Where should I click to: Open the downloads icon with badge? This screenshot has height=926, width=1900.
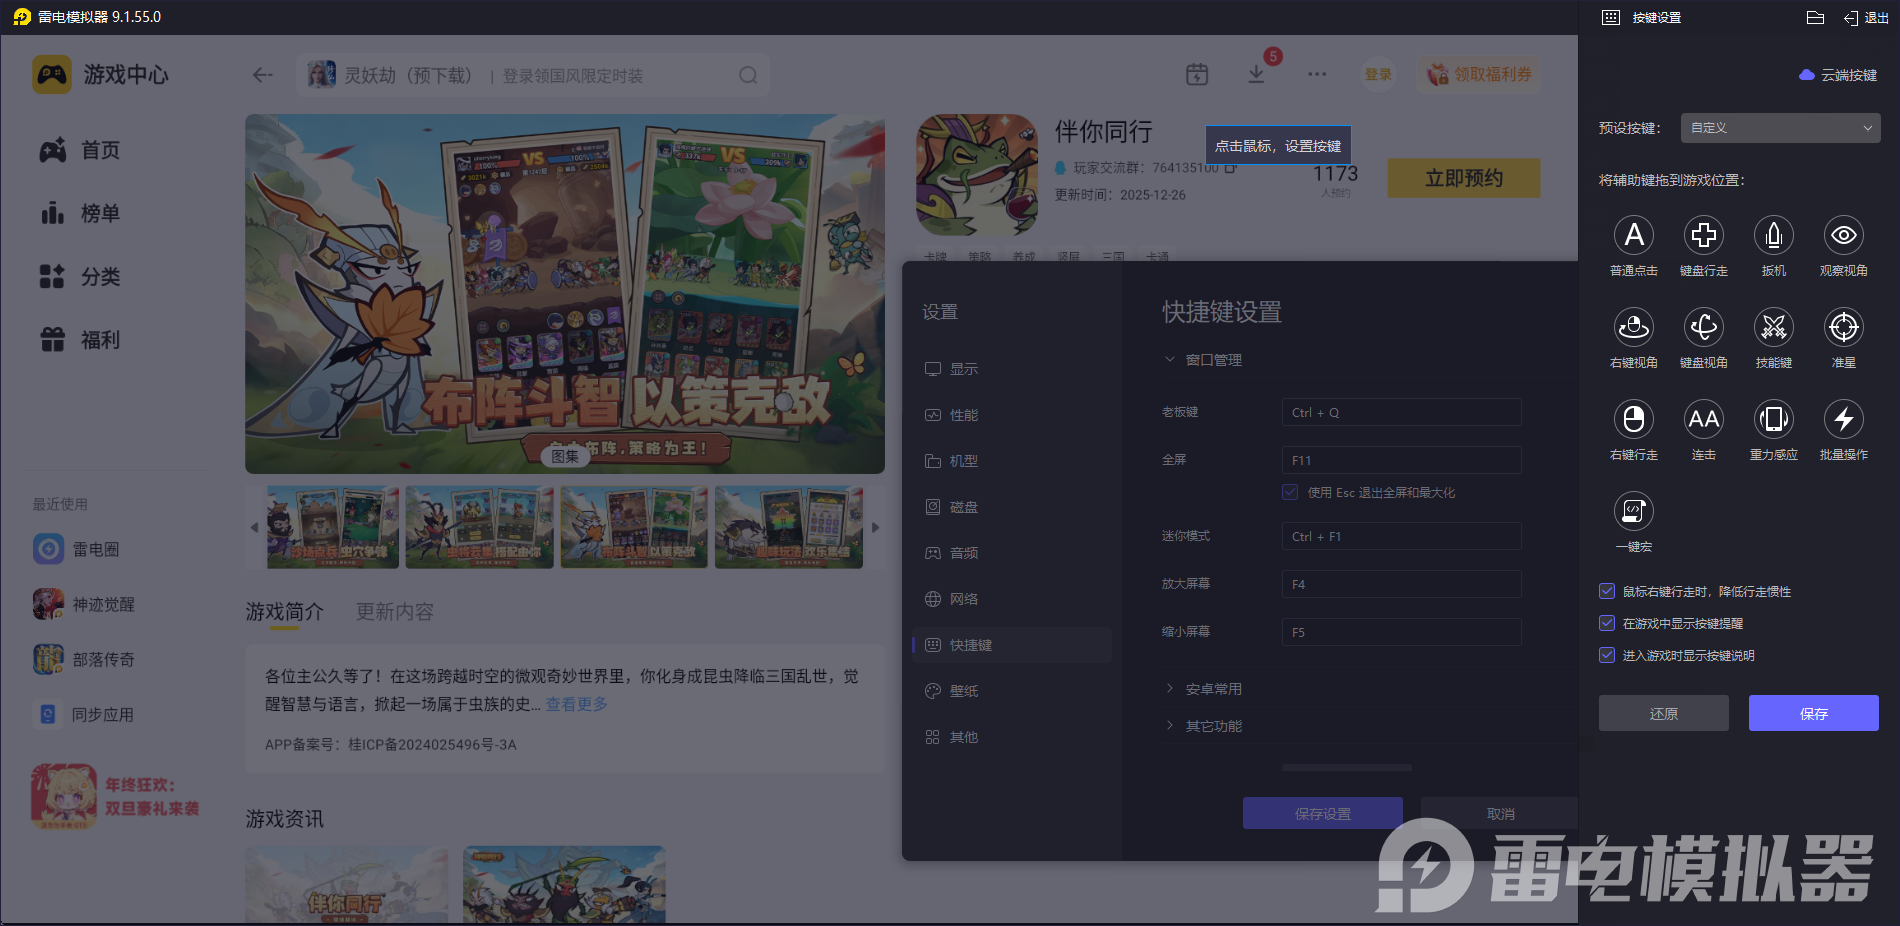coord(1257,74)
